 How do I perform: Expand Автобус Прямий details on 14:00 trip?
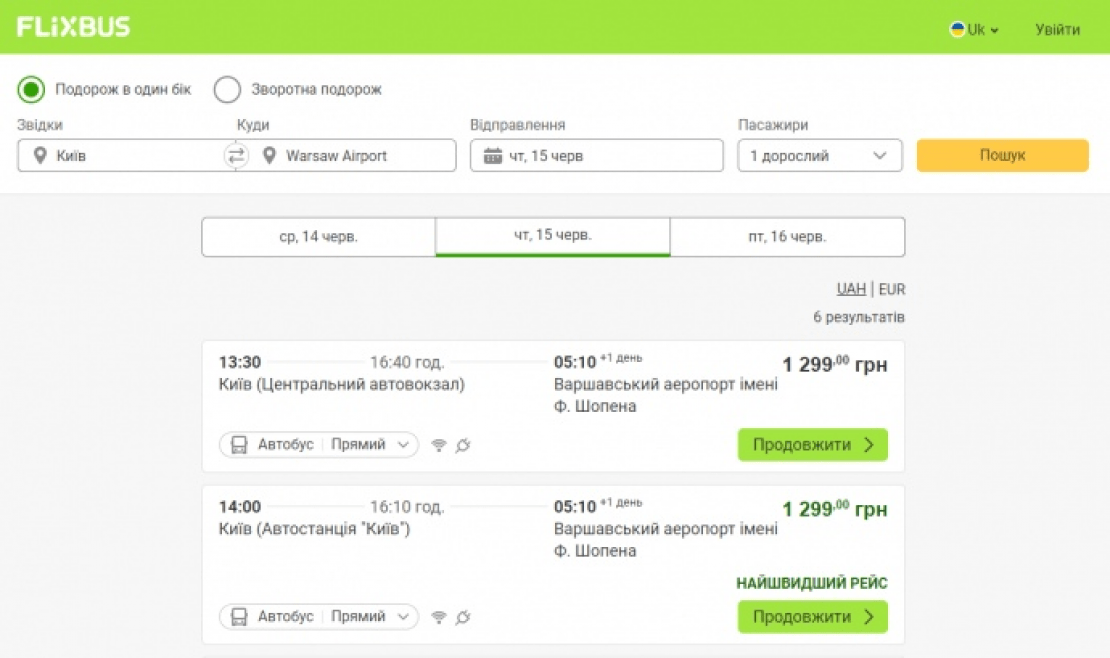(x=319, y=617)
